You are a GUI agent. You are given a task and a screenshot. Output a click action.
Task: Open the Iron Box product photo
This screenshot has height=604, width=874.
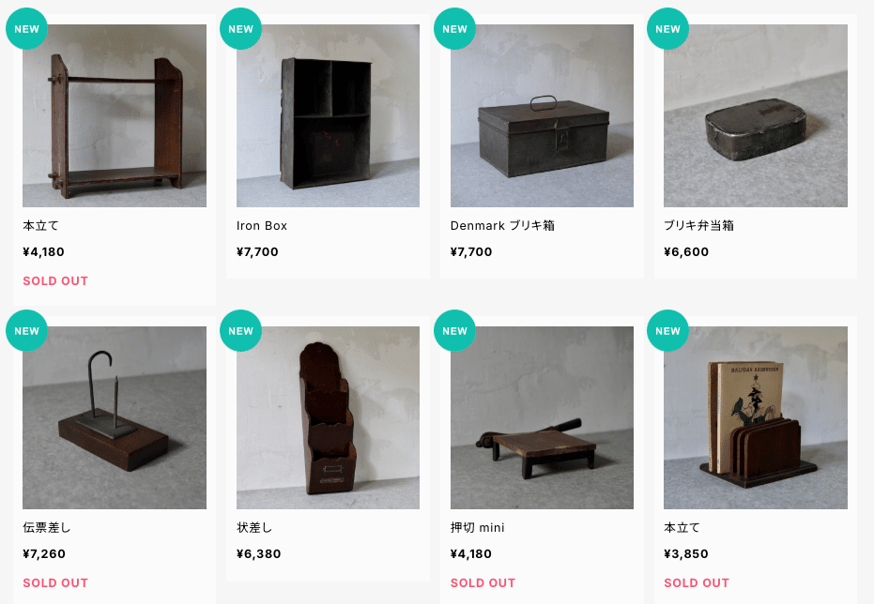[328, 115]
